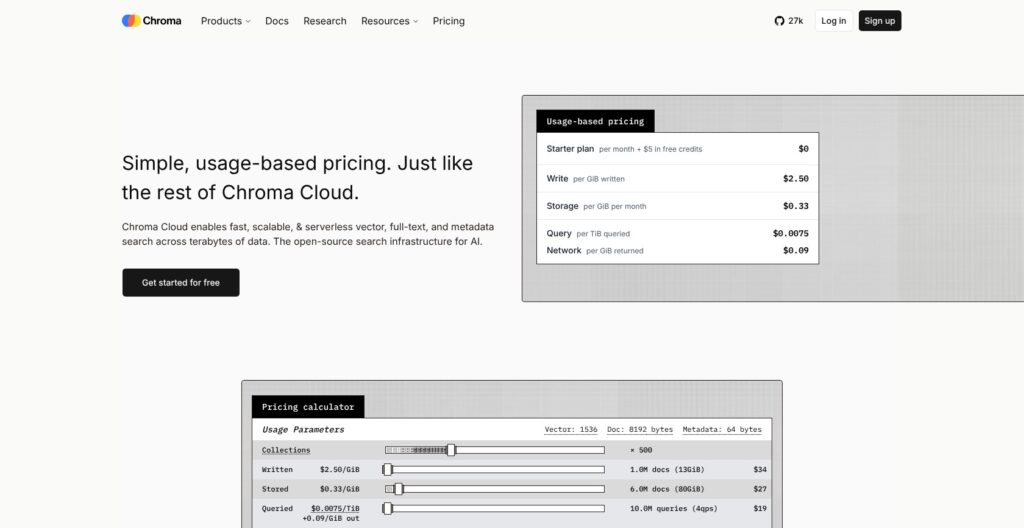This screenshot has width=1024, height=528.
Task: Click the 6.0M docs (80GiB) value
Action: click(667, 489)
